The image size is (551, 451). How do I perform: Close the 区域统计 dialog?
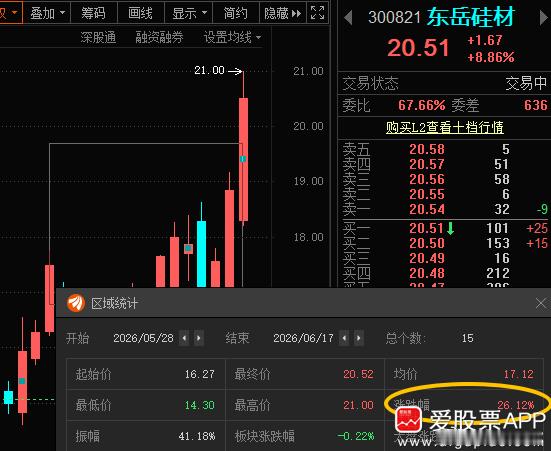coord(542,303)
